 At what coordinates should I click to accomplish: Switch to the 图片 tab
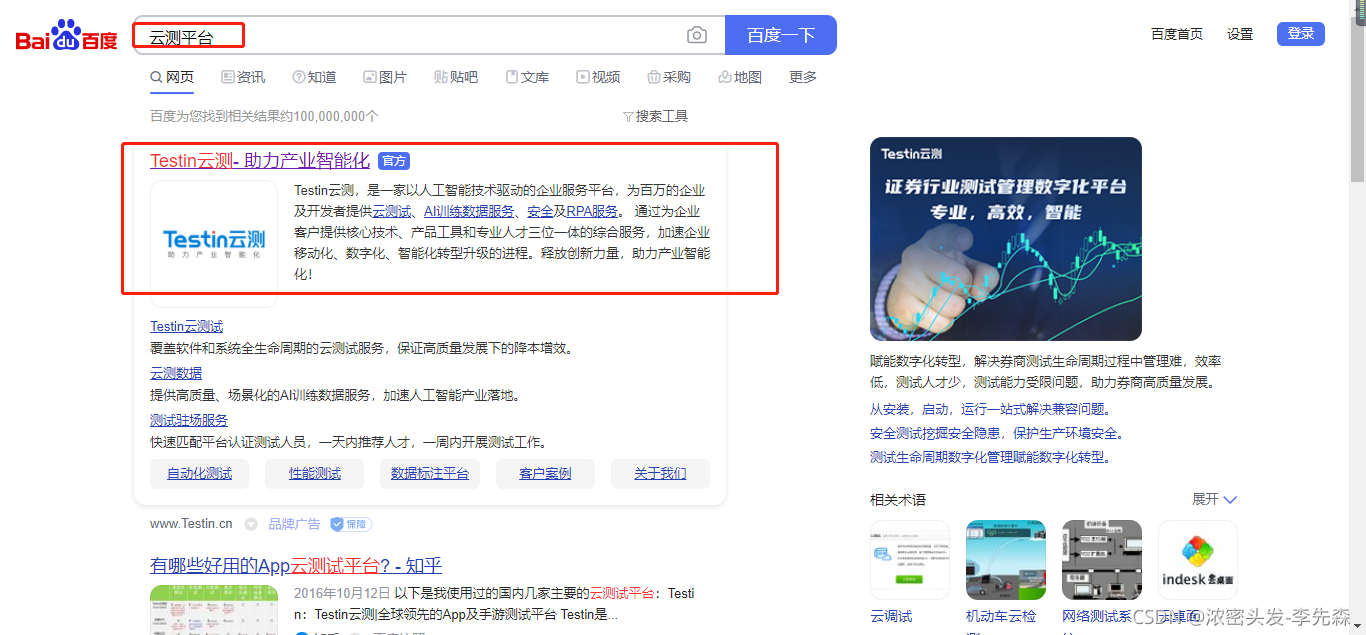(x=385, y=77)
